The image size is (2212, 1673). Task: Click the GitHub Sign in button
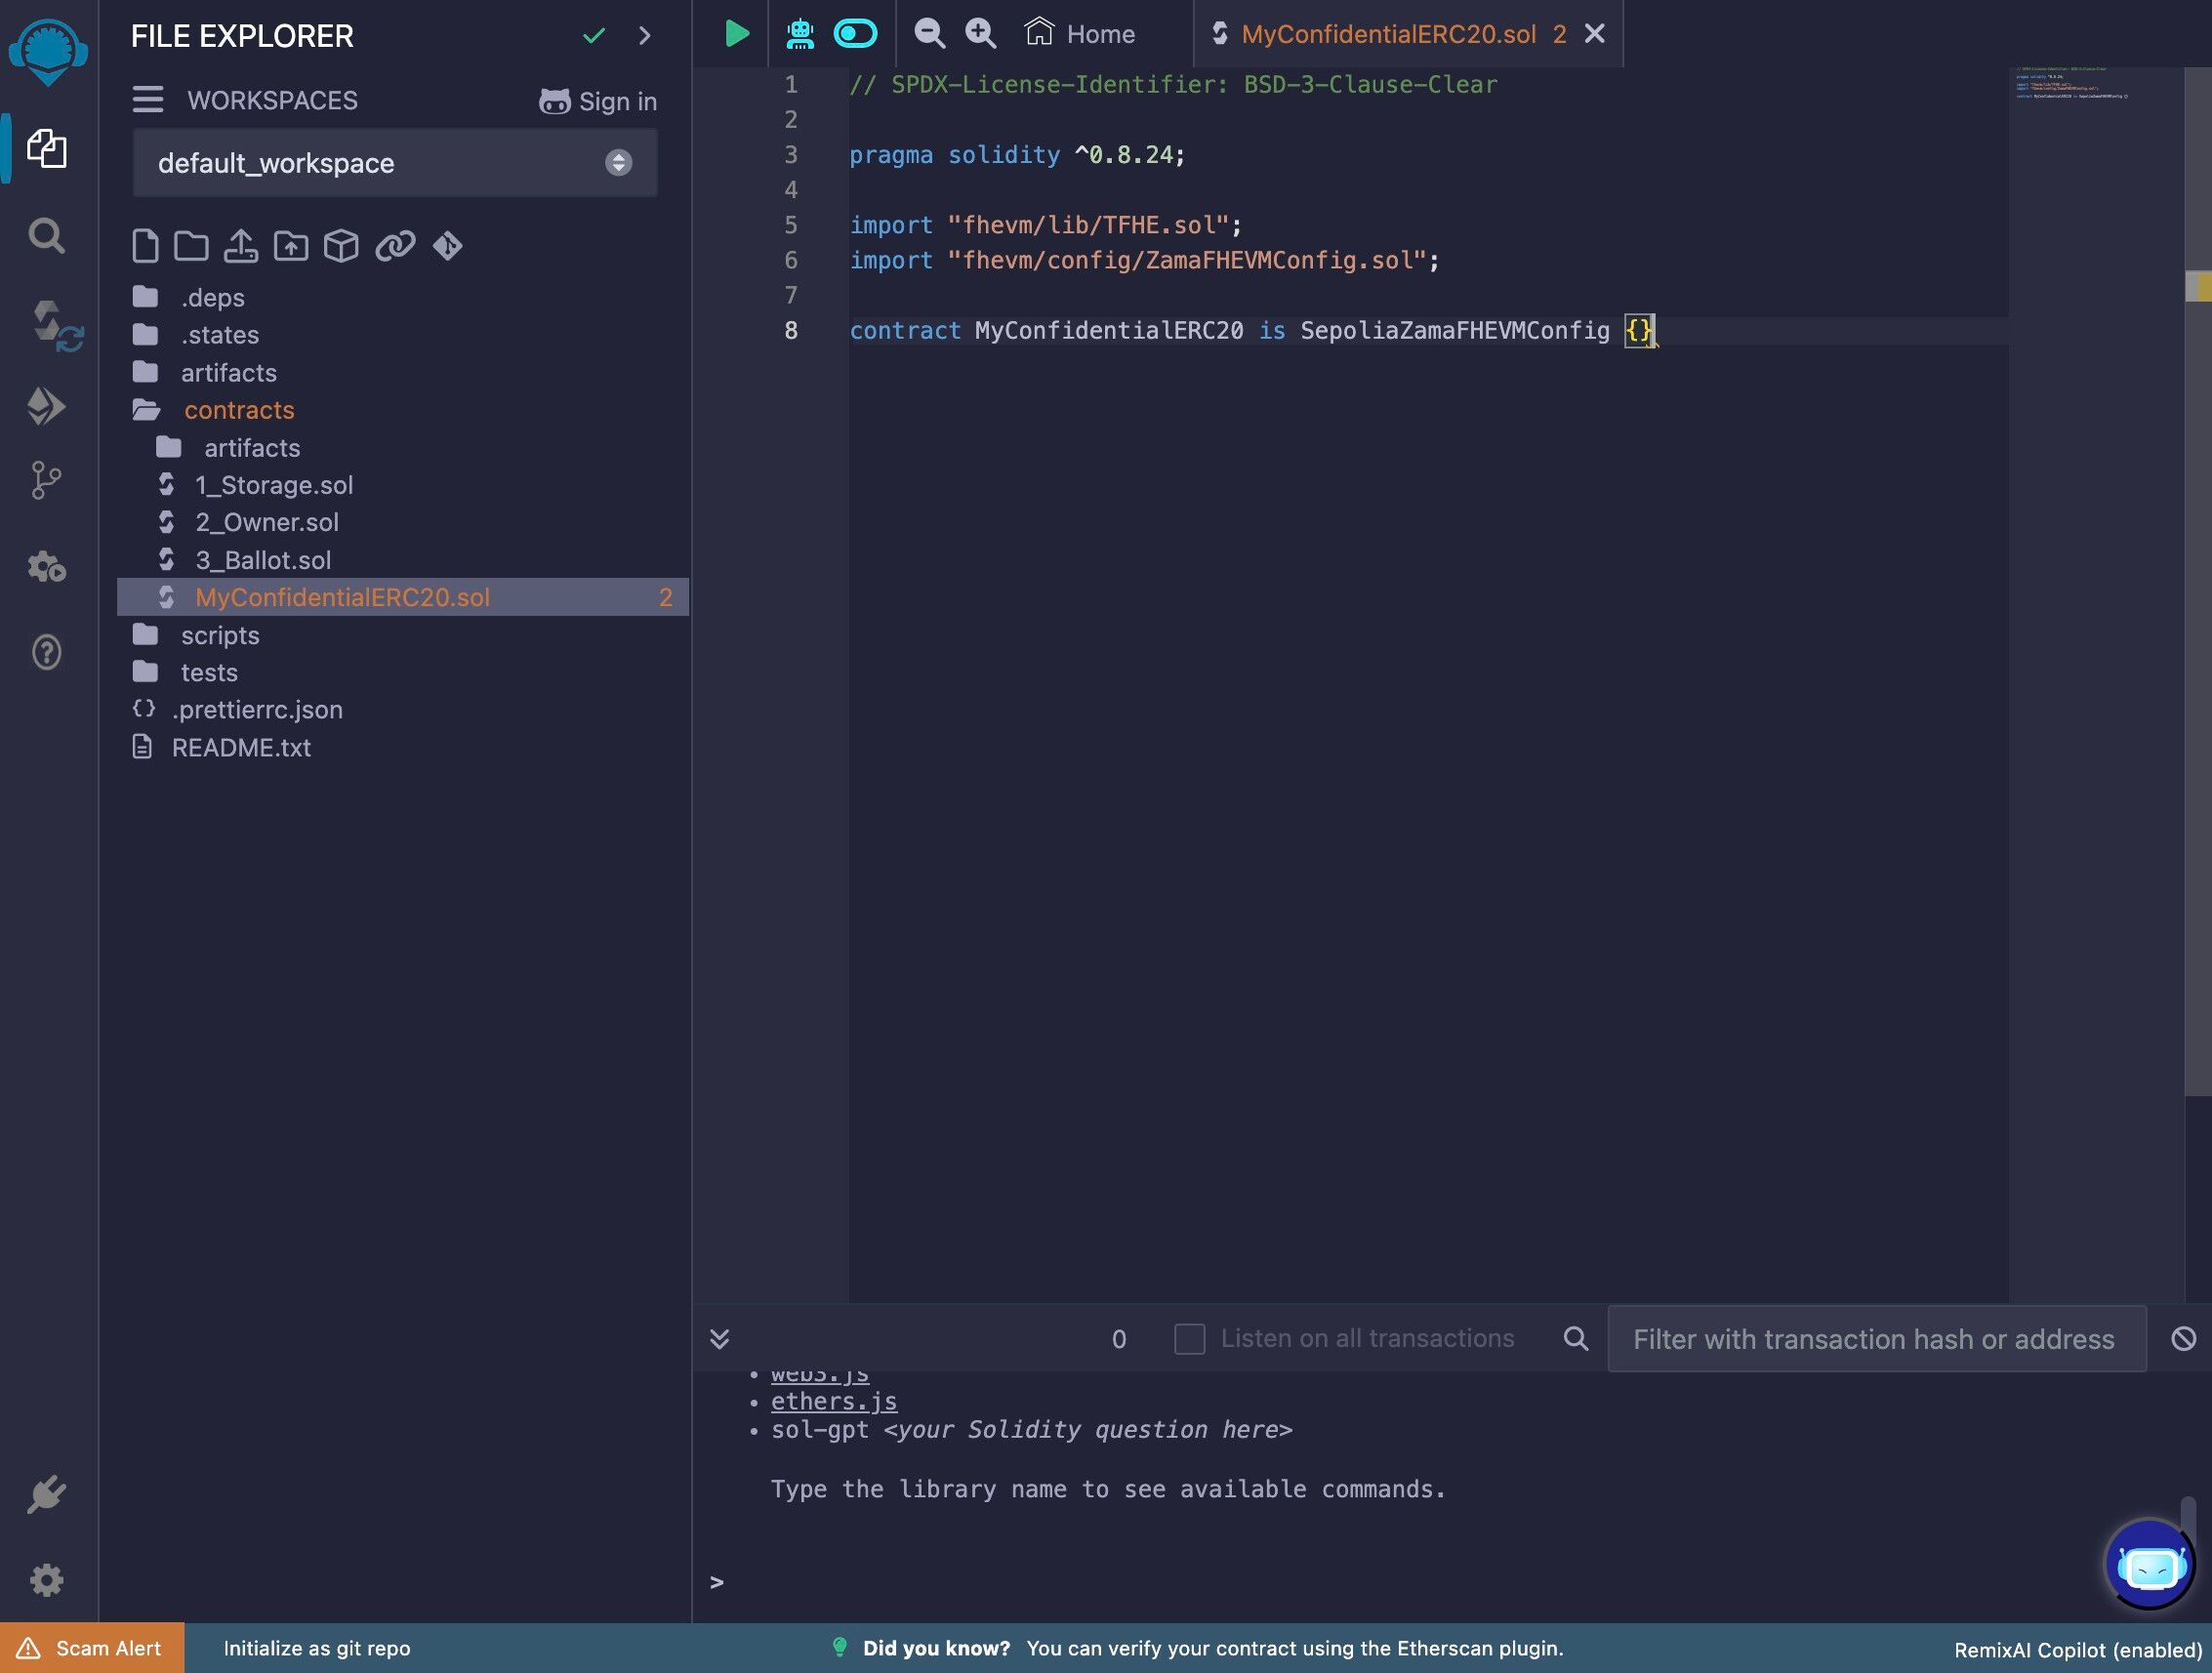(597, 101)
